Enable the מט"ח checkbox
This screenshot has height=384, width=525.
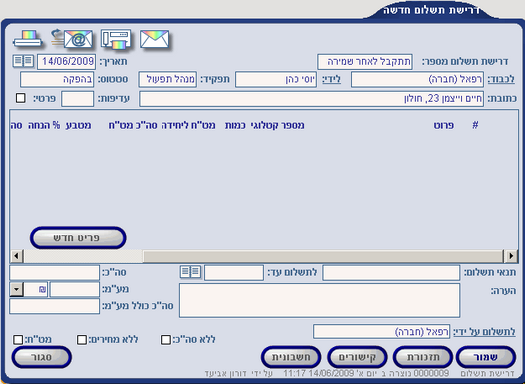[x=18, y=340]
